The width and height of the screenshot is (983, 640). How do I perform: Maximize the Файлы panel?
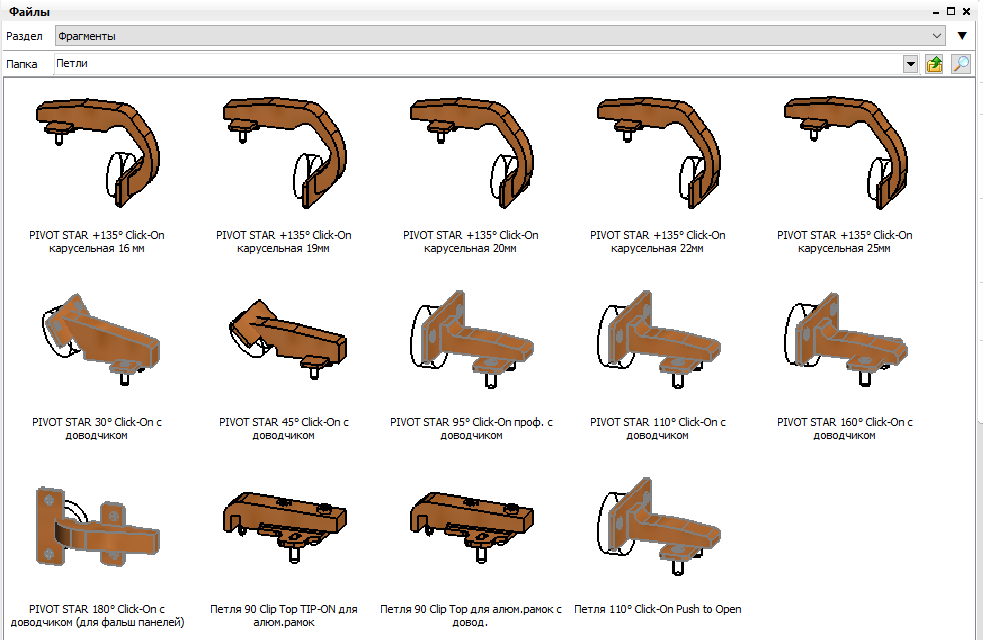[951, 11]
